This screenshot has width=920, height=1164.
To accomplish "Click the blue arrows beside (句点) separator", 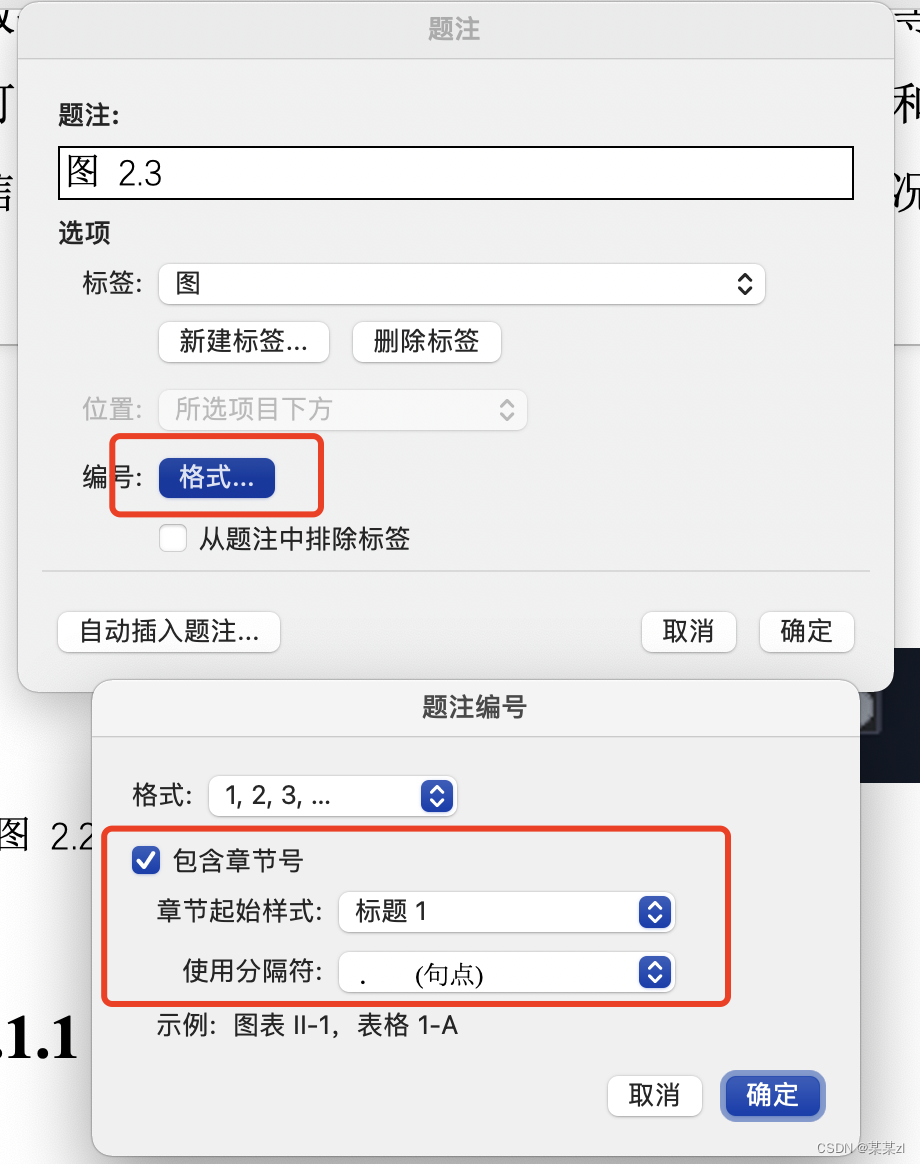I will (655, 972).
